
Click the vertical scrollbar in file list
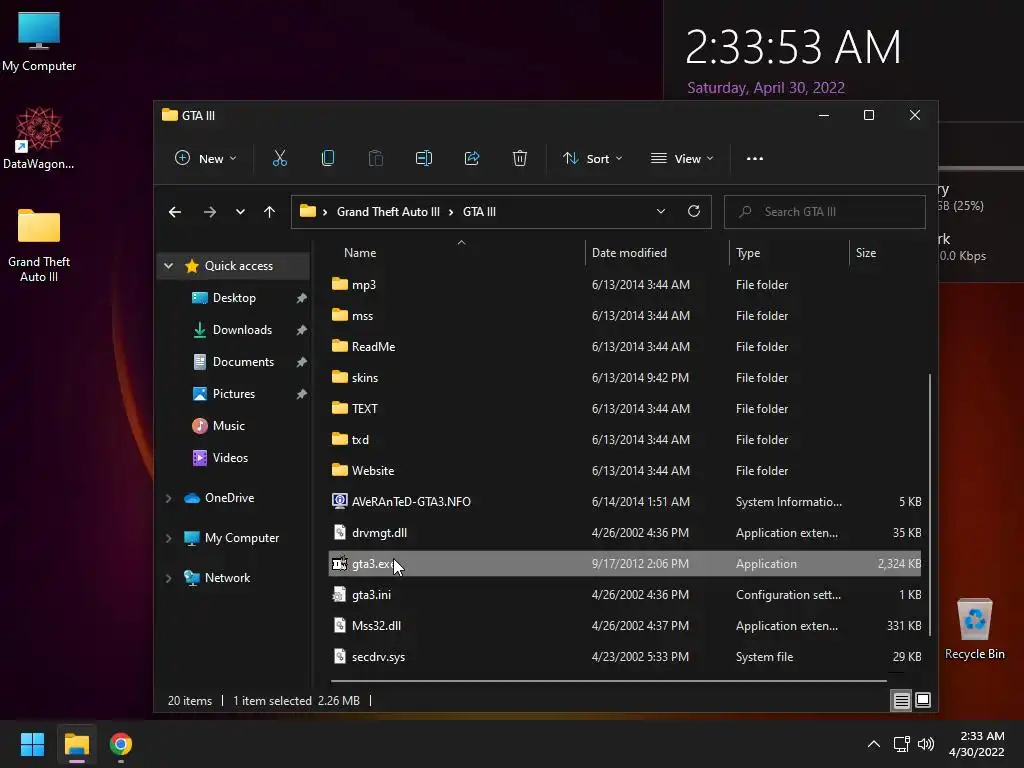[929, 504]
